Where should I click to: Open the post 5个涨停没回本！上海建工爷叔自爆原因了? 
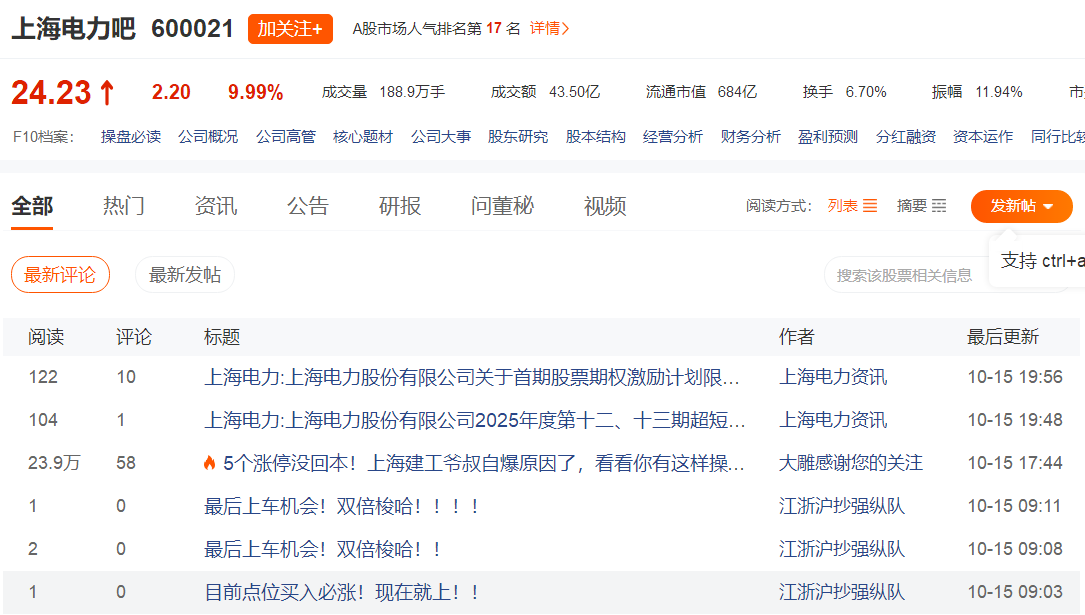[484, 463]
